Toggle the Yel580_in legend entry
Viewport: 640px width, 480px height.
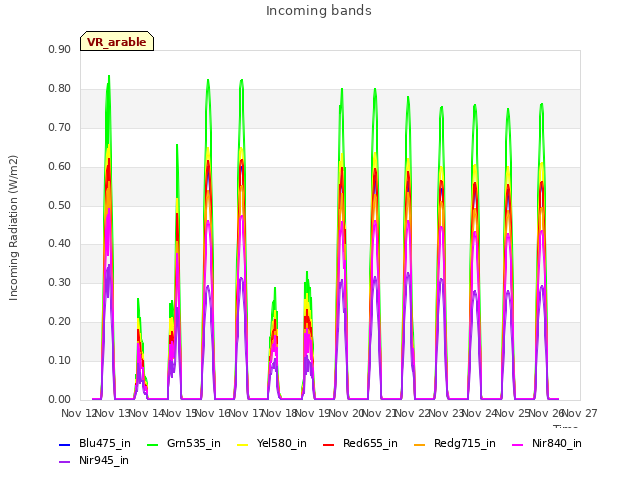[272, 443]
